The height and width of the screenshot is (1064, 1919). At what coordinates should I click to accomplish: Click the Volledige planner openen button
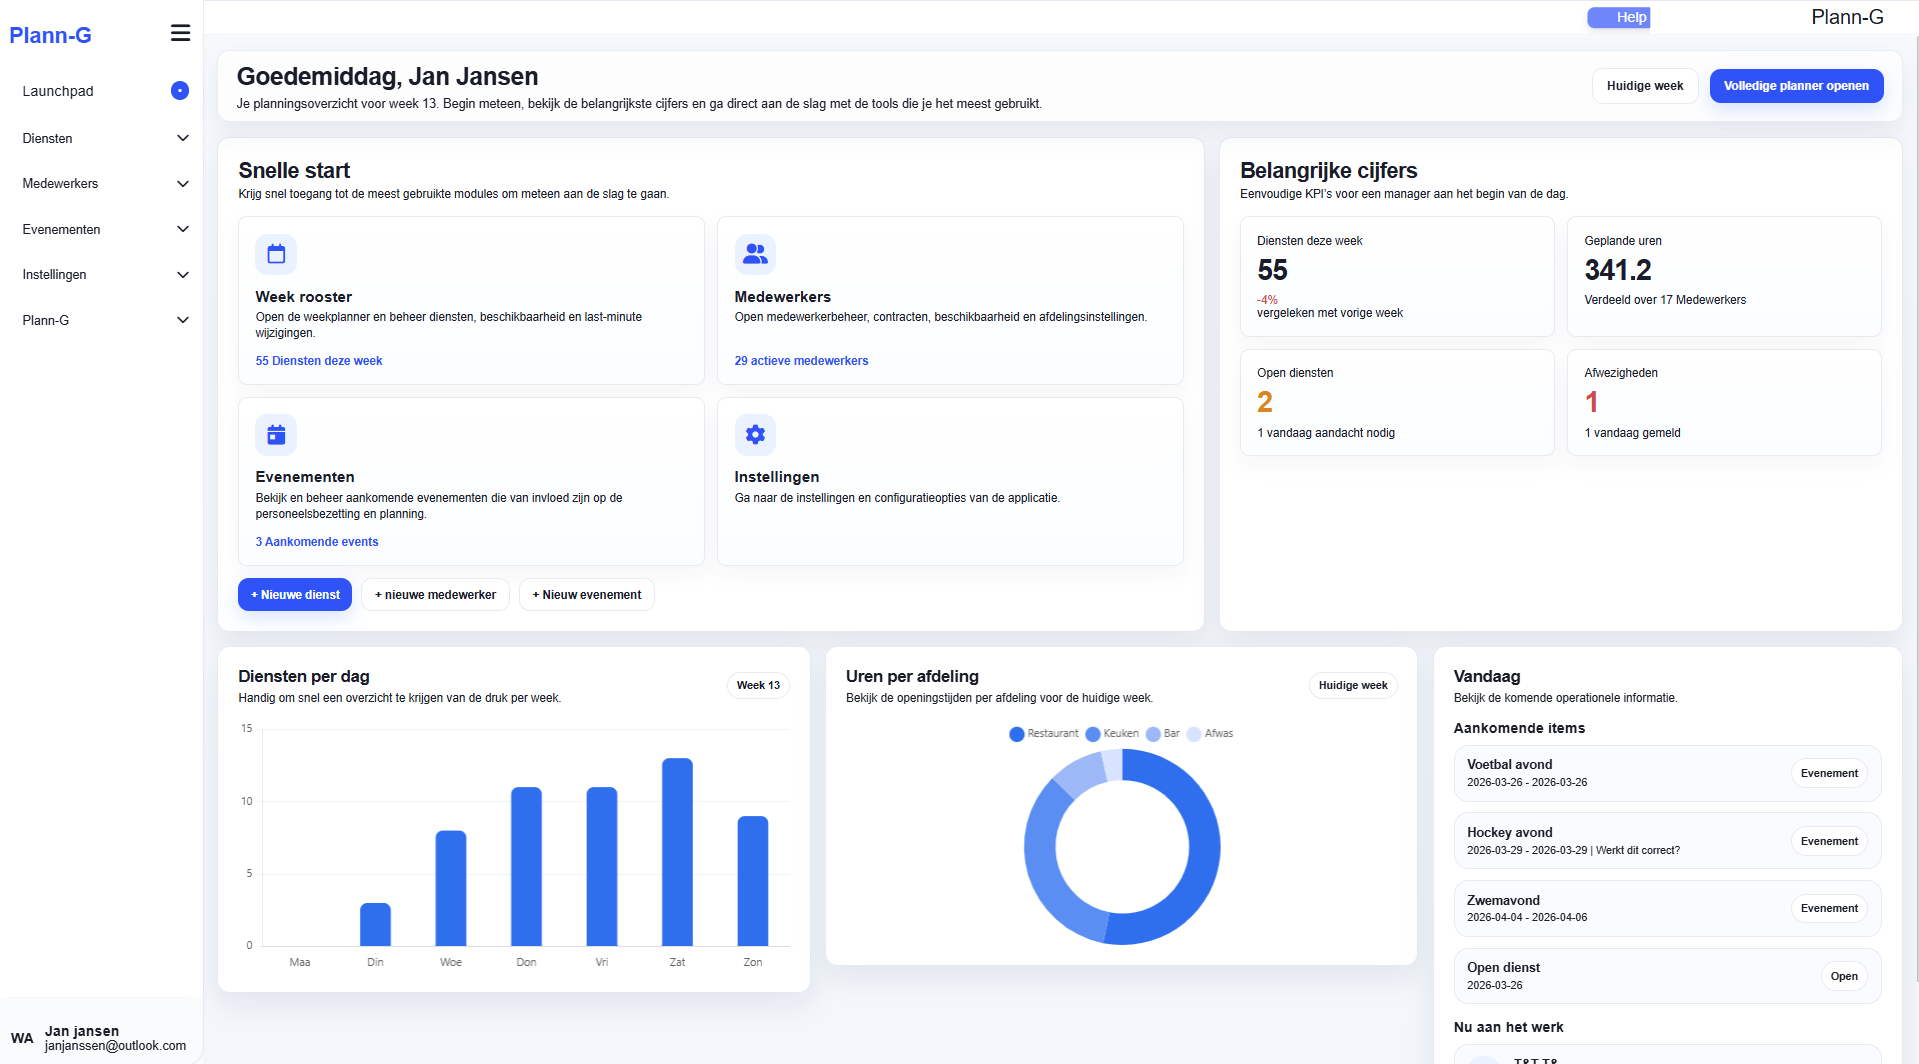coord(1795,86)
